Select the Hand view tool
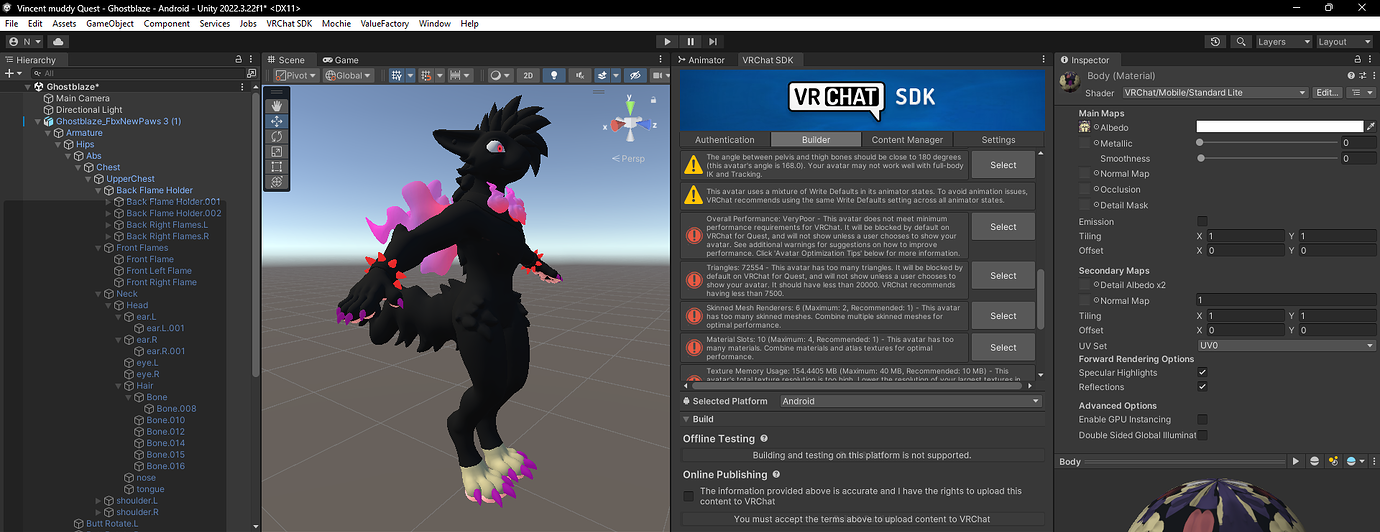The width and height of the screenshot is (1380, 532). (x=277, y=105)
